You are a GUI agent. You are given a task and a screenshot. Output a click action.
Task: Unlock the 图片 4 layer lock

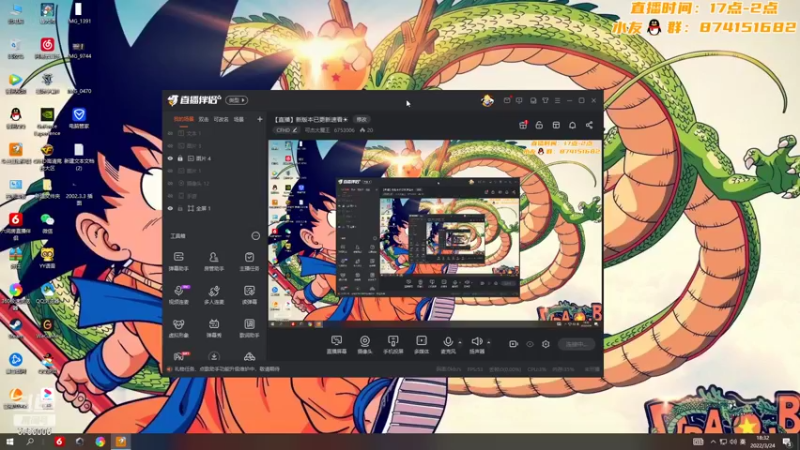click(x=180, y=159)
